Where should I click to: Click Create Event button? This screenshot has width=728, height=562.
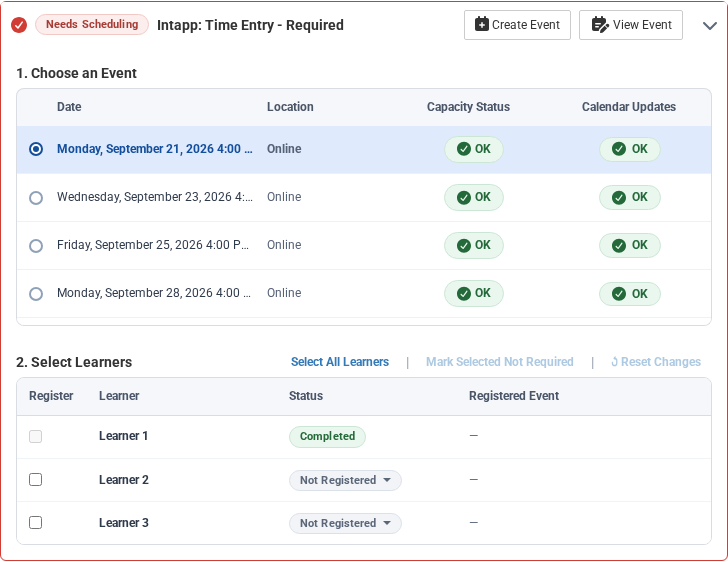click(x=517, y=25)
